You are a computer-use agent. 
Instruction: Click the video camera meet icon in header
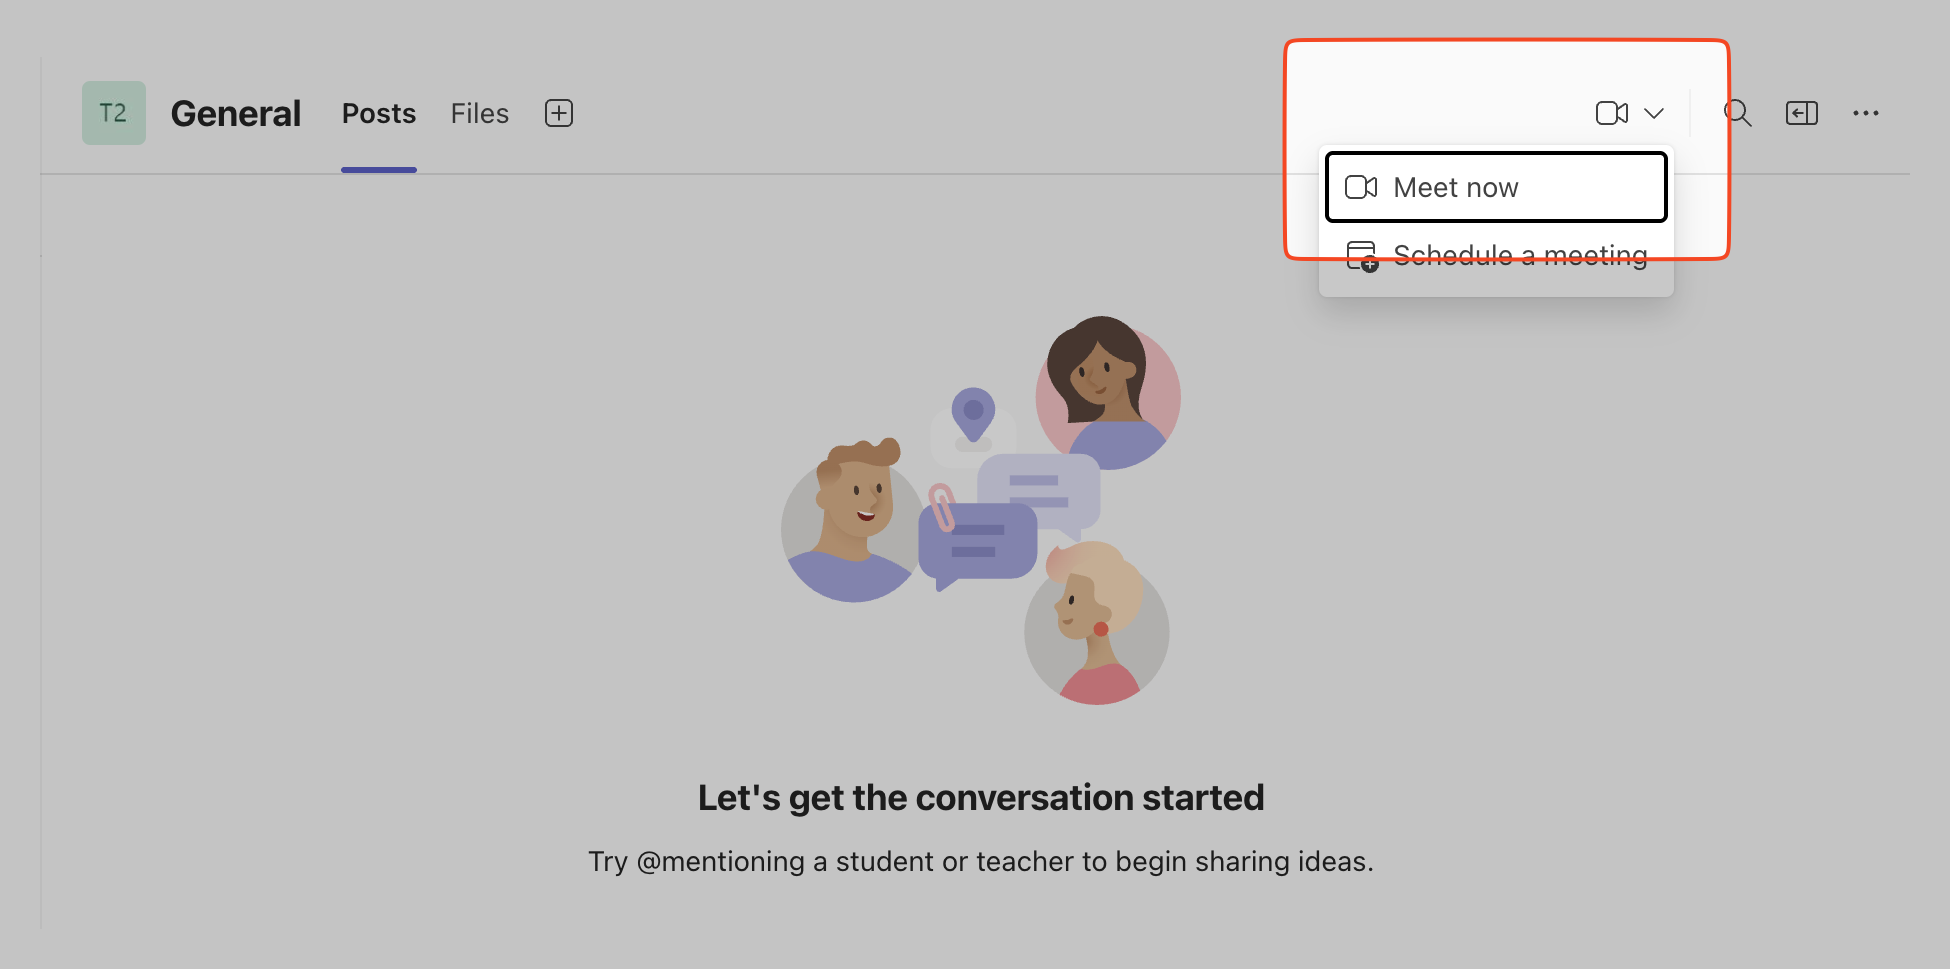(1611, 113)
